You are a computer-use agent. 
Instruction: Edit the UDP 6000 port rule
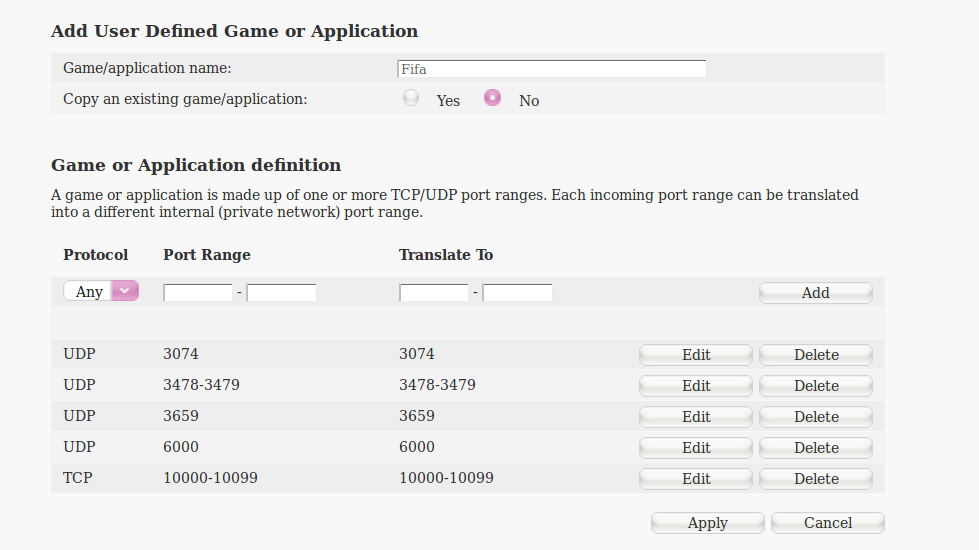(x=696, y=448)
